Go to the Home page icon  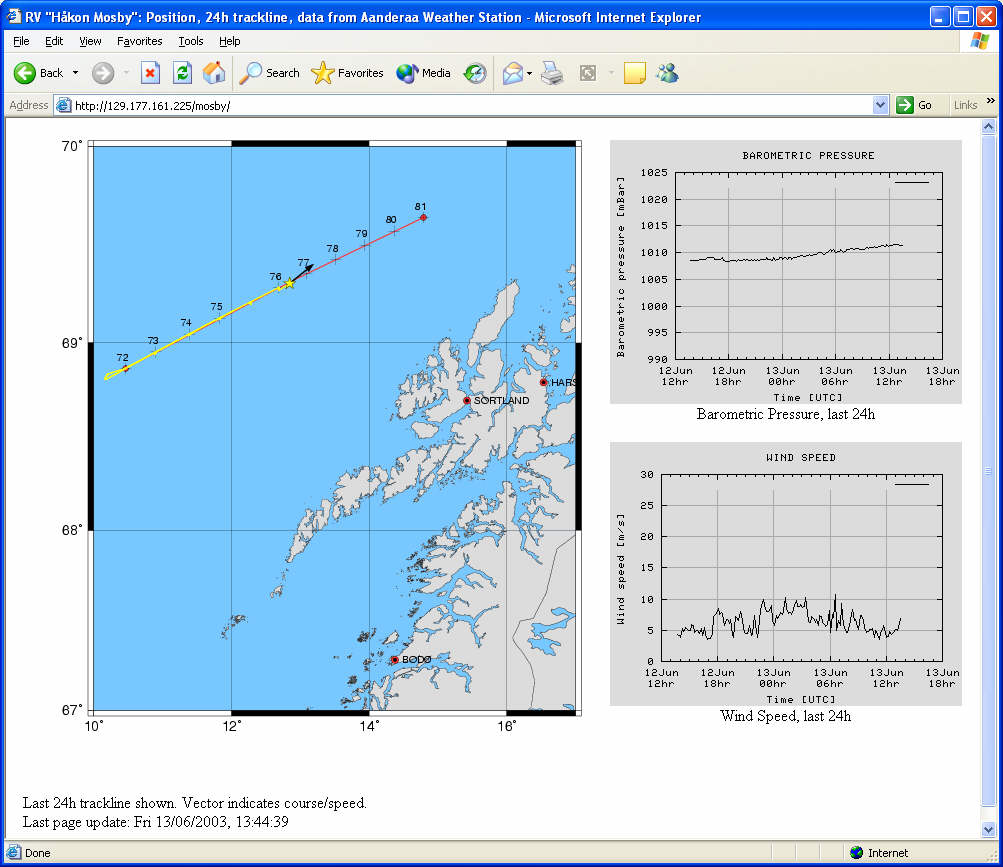[214, 73]
